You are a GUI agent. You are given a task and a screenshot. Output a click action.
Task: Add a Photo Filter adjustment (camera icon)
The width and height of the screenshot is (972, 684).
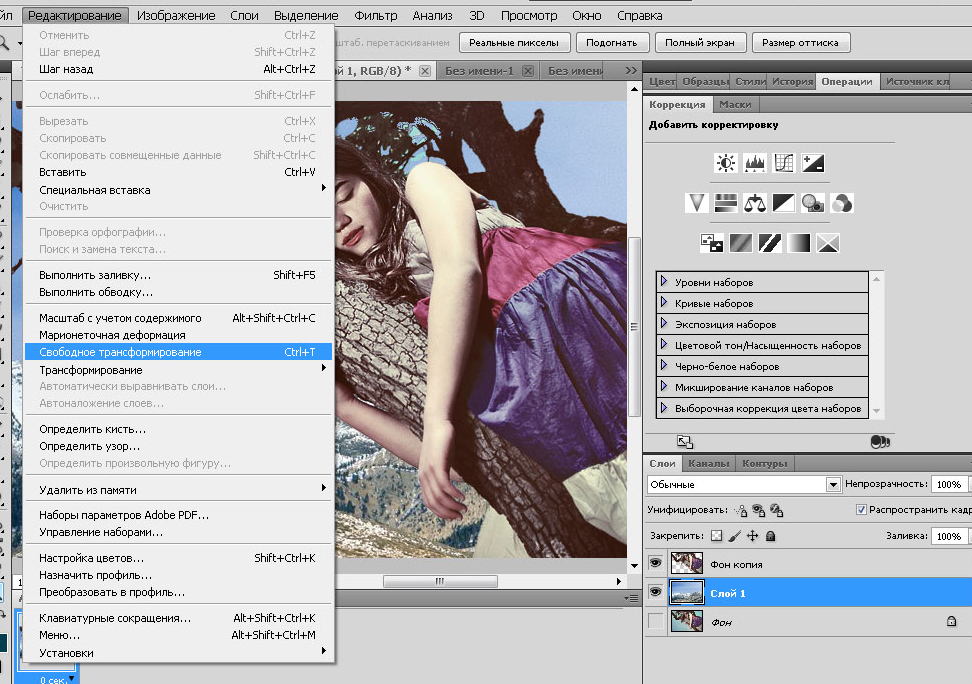click(813, 203)
